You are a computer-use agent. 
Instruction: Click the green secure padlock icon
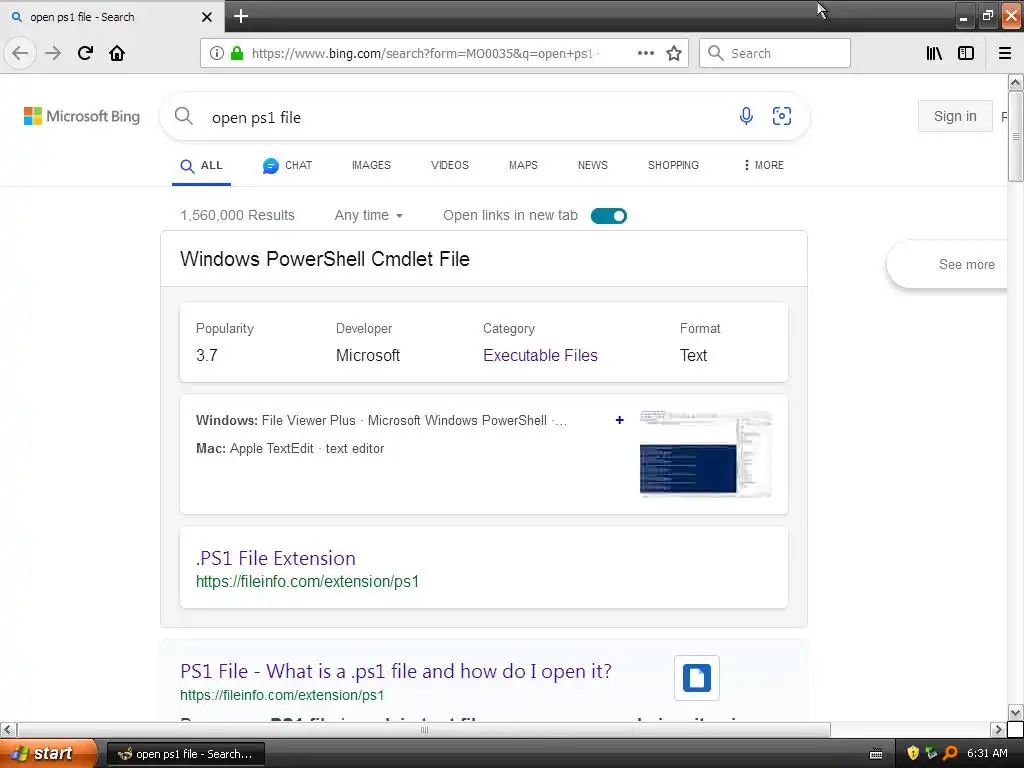237,53
